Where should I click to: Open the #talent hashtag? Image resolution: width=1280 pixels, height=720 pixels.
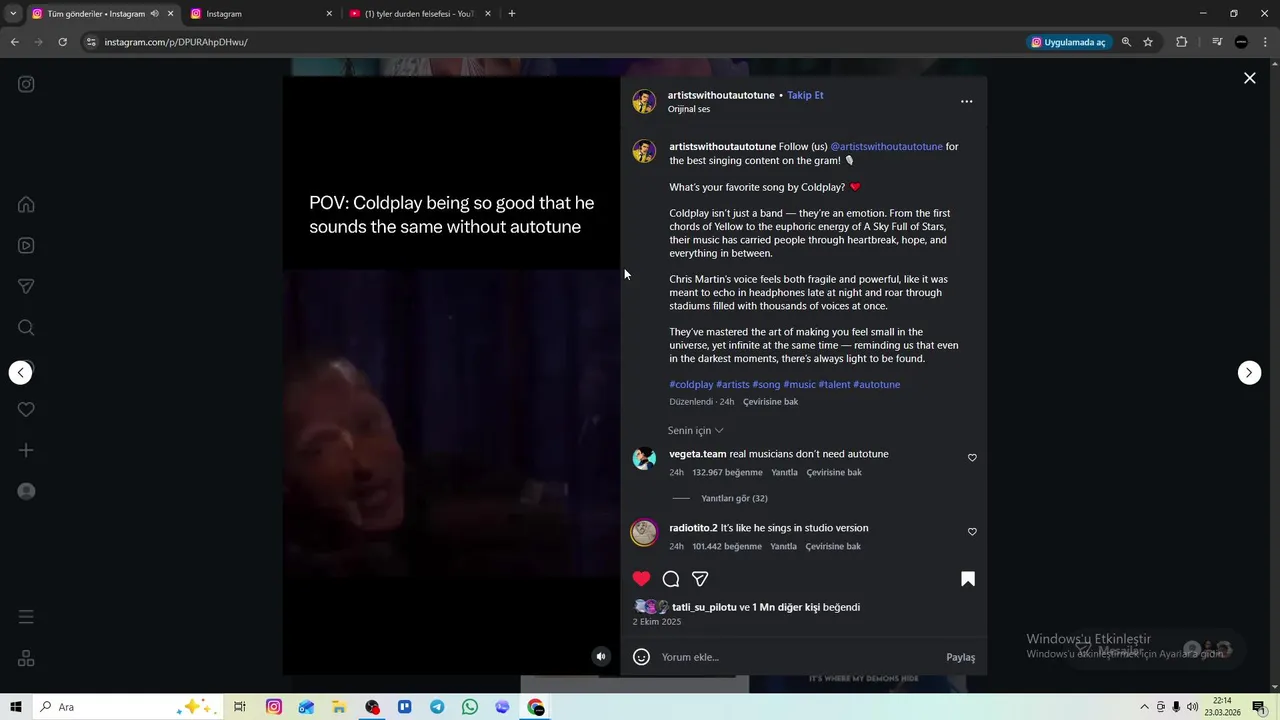click(x=834, y=384)
